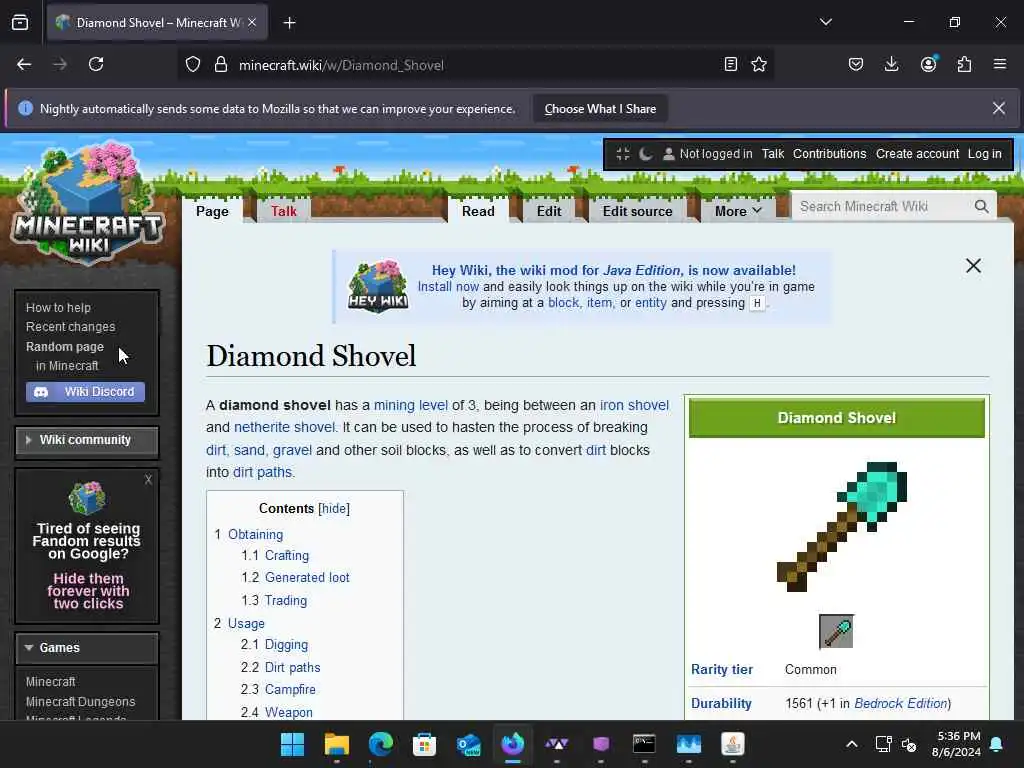Click the Firefox View icon
The image size is (1024, 768).
coord(20,23)
